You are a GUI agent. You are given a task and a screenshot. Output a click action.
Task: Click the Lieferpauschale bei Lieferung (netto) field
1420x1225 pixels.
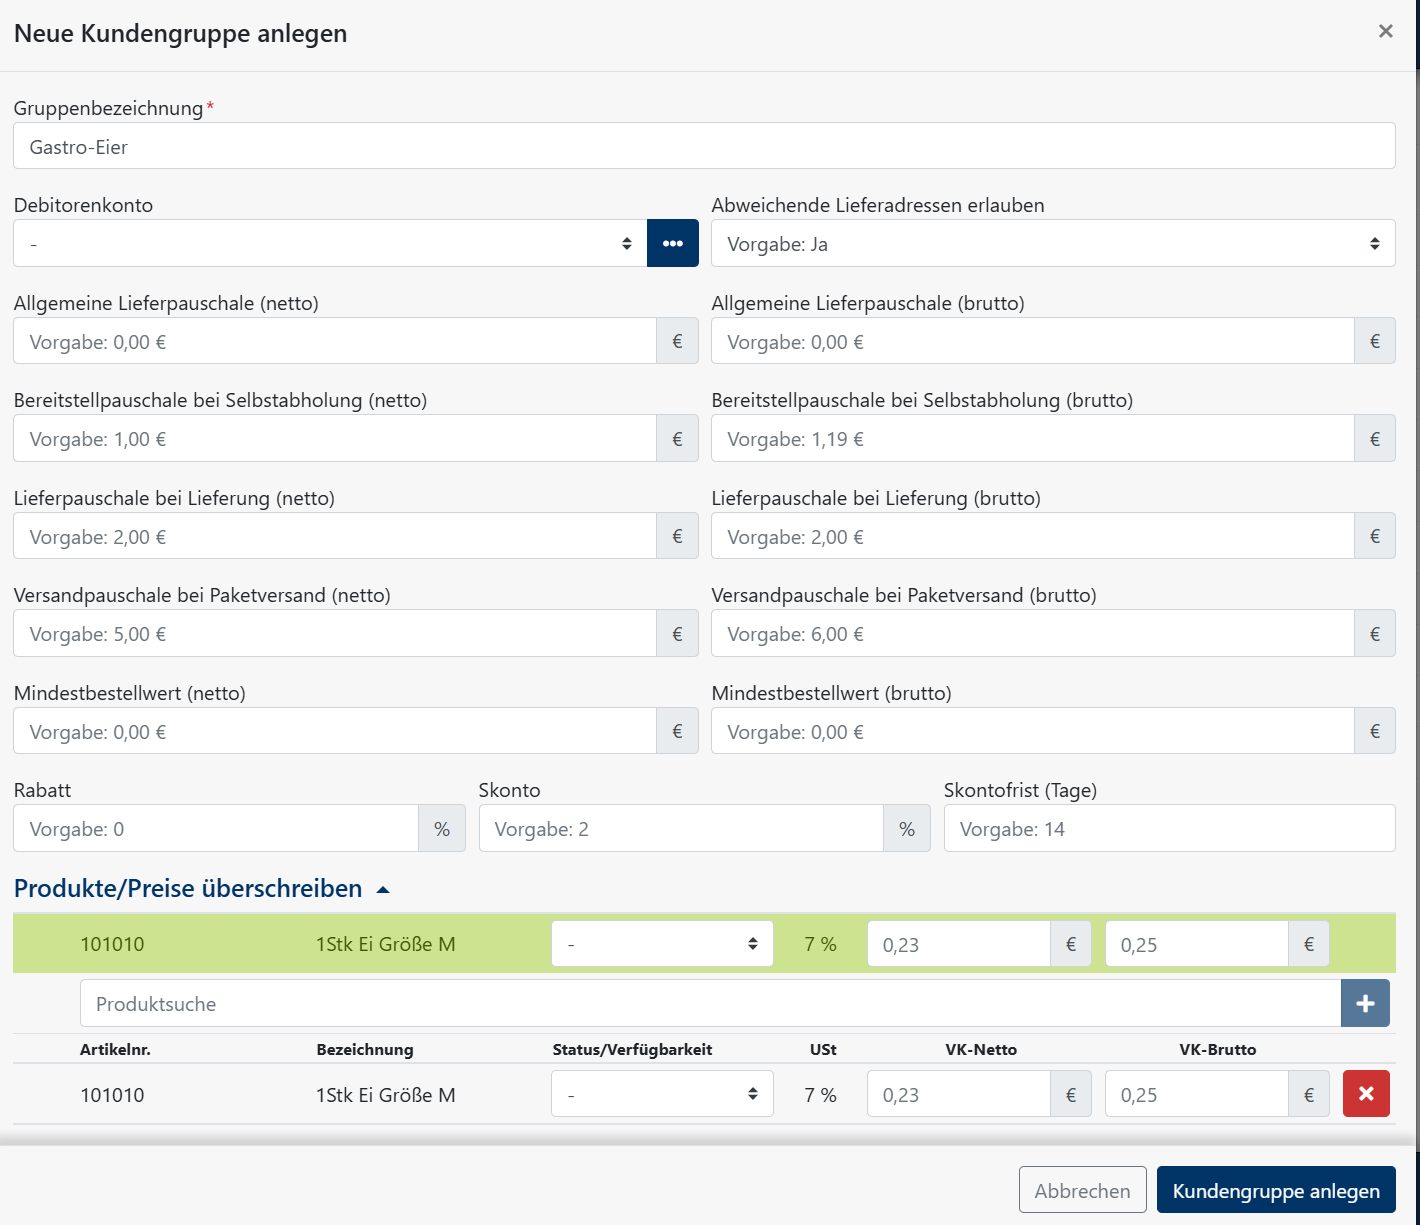[x=335, y=536]
